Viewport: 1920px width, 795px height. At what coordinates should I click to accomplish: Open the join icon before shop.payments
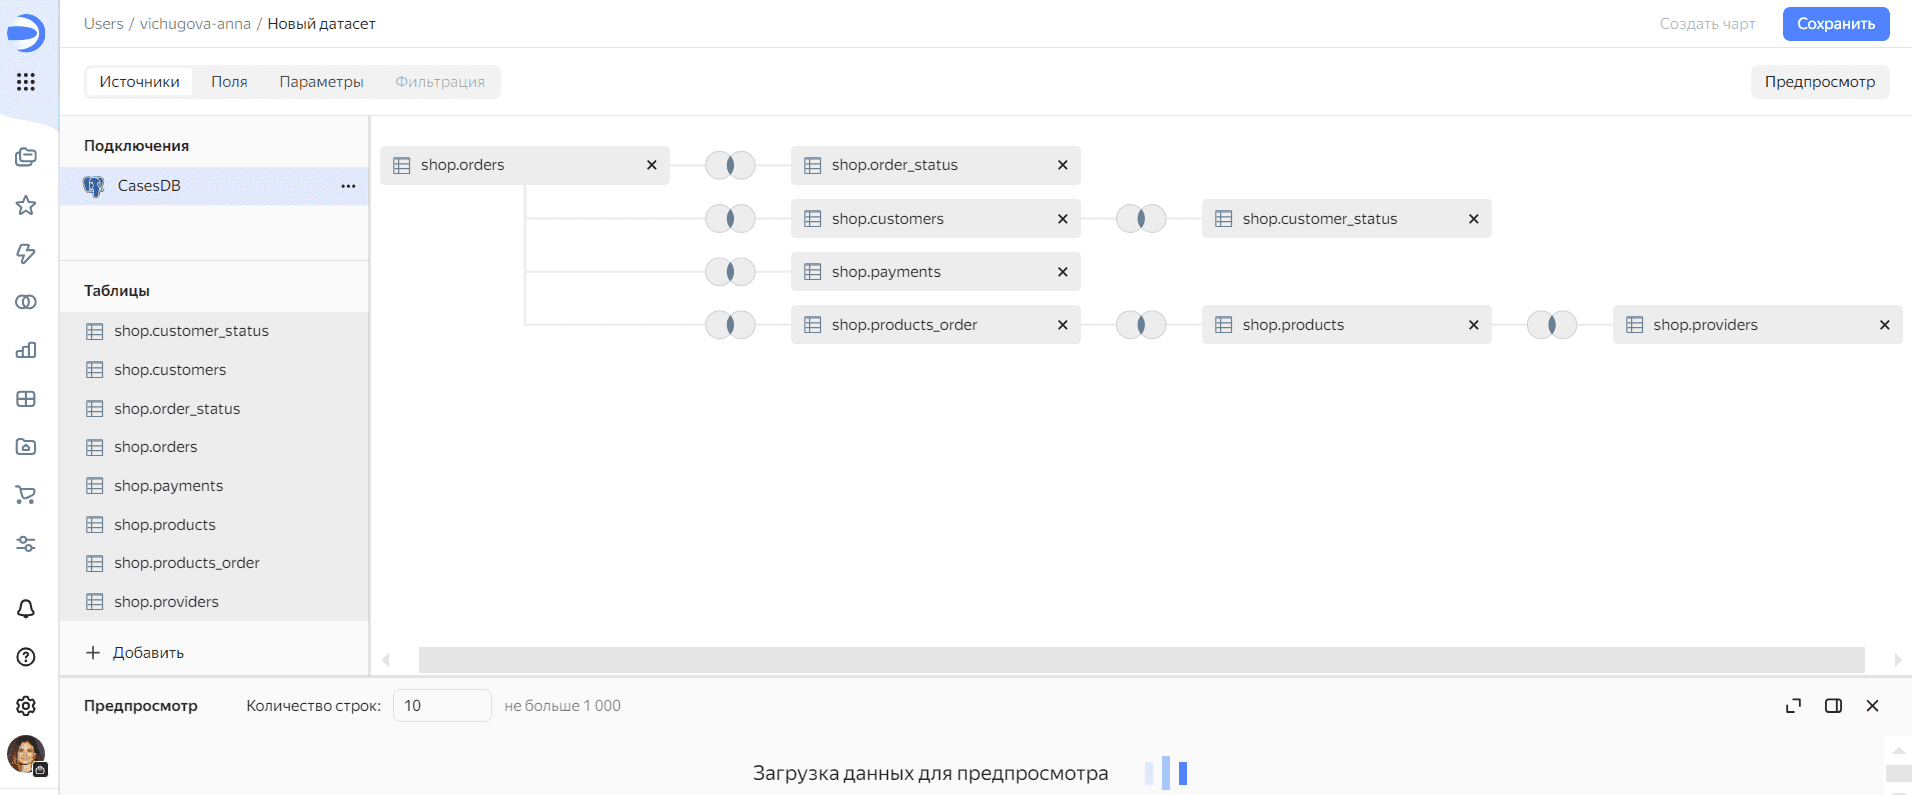[x=730, y=271]
